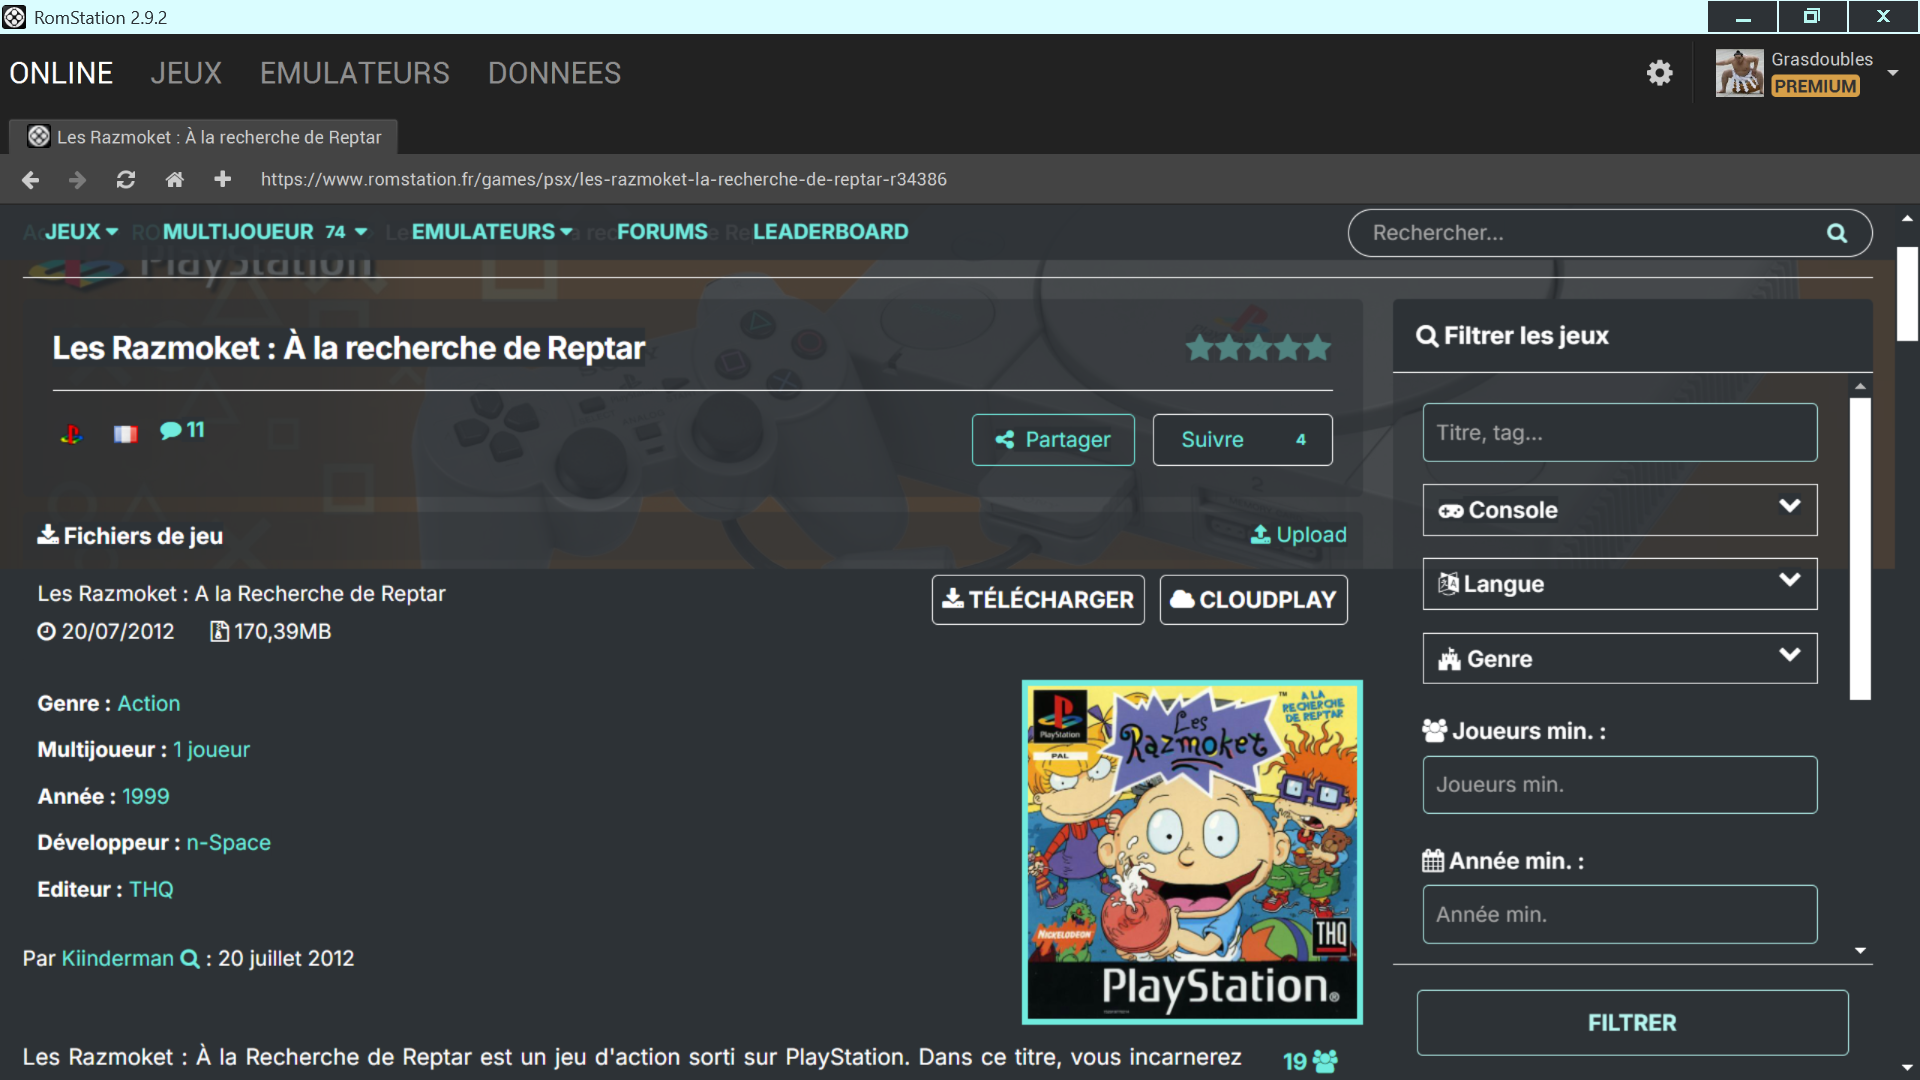Click the PlayStation console icon
Screen dimensions: 1920x1080
[71, 434]
